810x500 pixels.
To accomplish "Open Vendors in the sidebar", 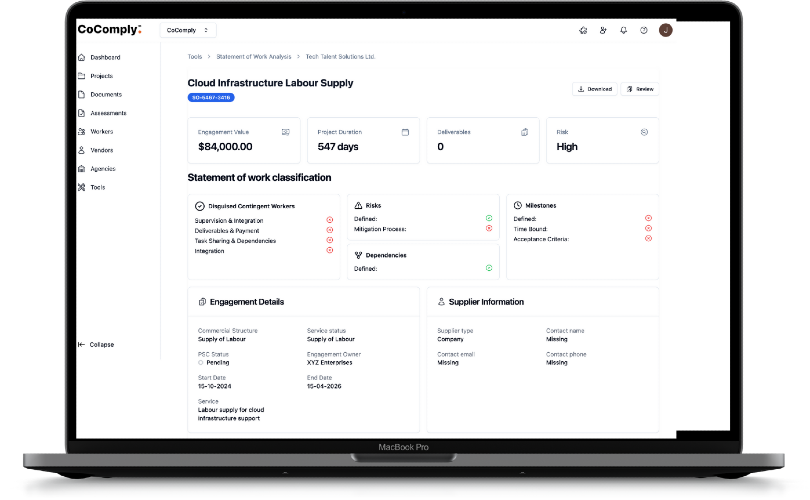I will [96, 150].
